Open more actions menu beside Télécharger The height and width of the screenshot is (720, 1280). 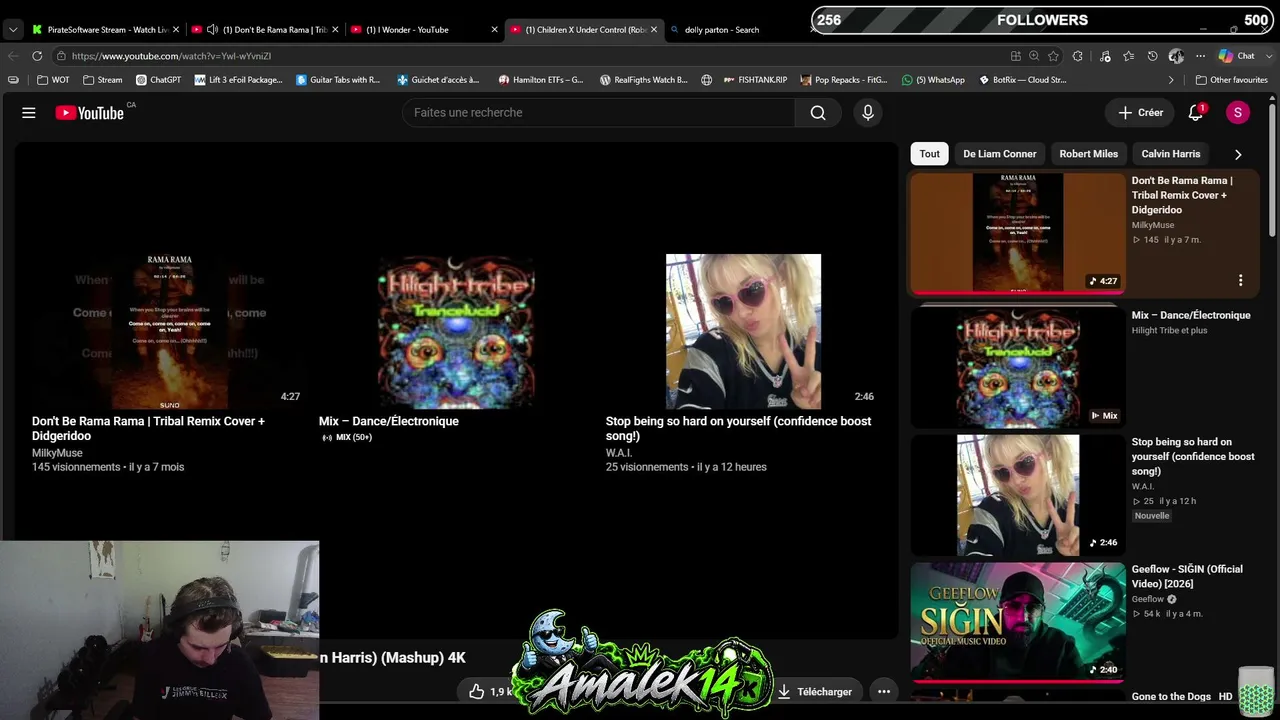pyautogui.click(x=884, y=691)
